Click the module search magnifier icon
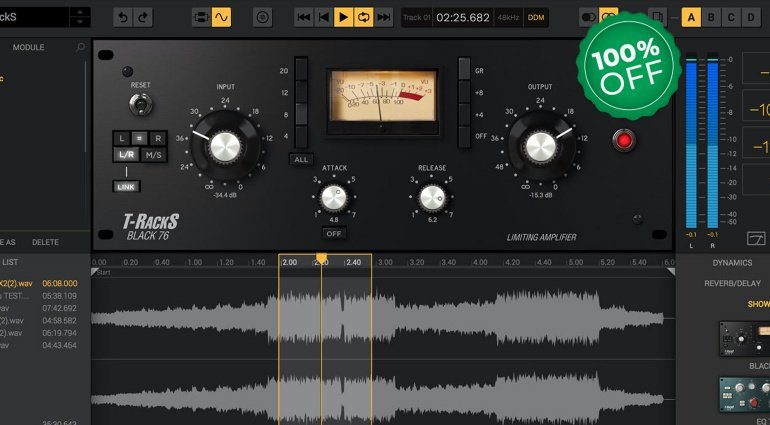Viewport: 770px width, 425px height. (81, 47)
